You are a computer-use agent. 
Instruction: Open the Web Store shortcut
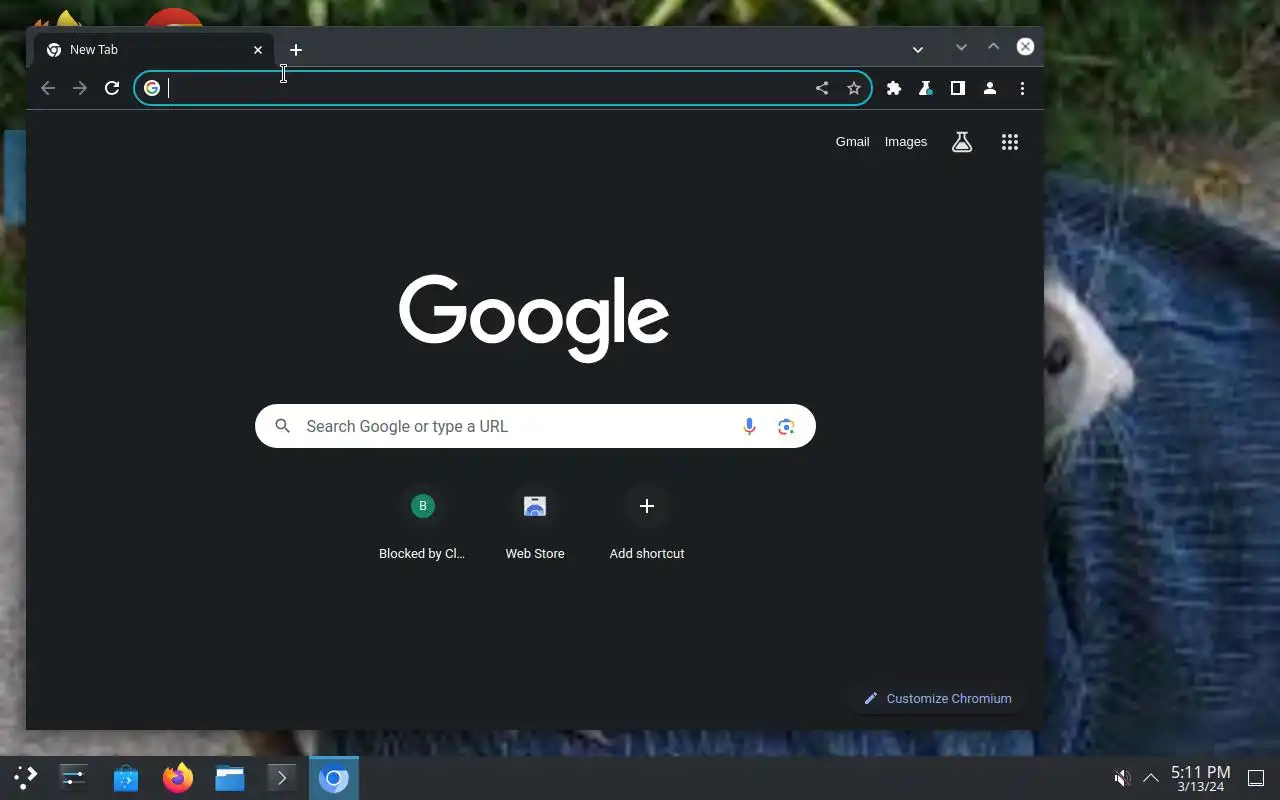535,524
